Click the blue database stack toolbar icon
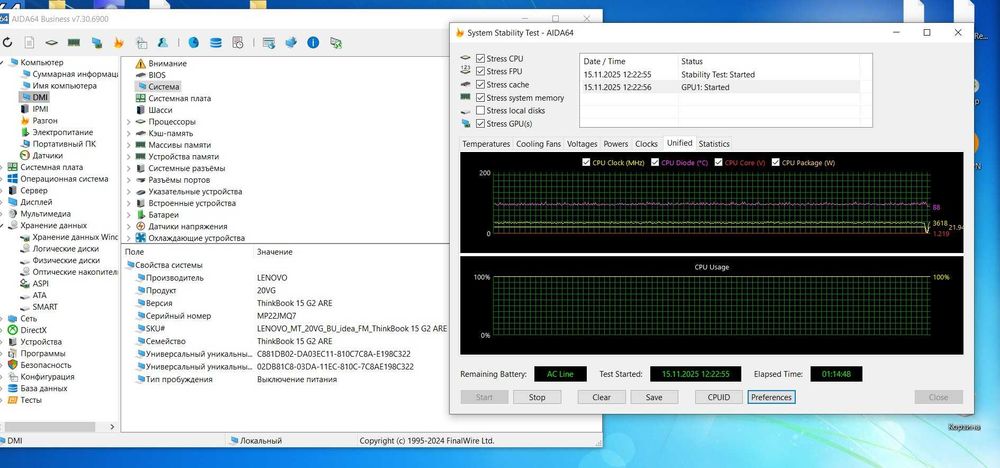 pos(216,43)
